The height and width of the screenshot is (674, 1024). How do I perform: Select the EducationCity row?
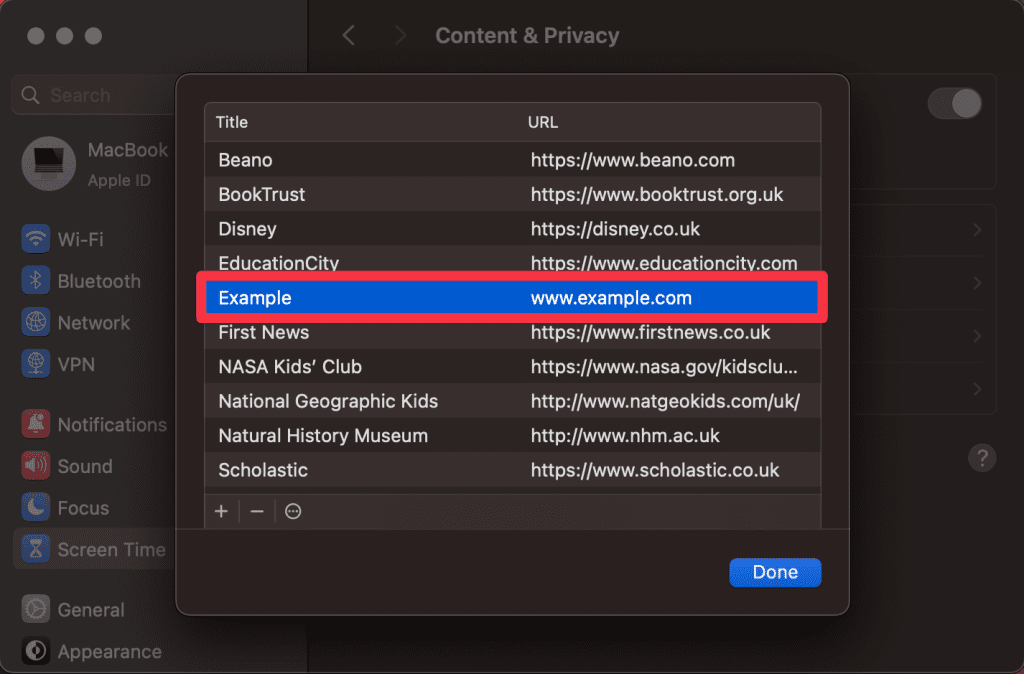[513, 261]
